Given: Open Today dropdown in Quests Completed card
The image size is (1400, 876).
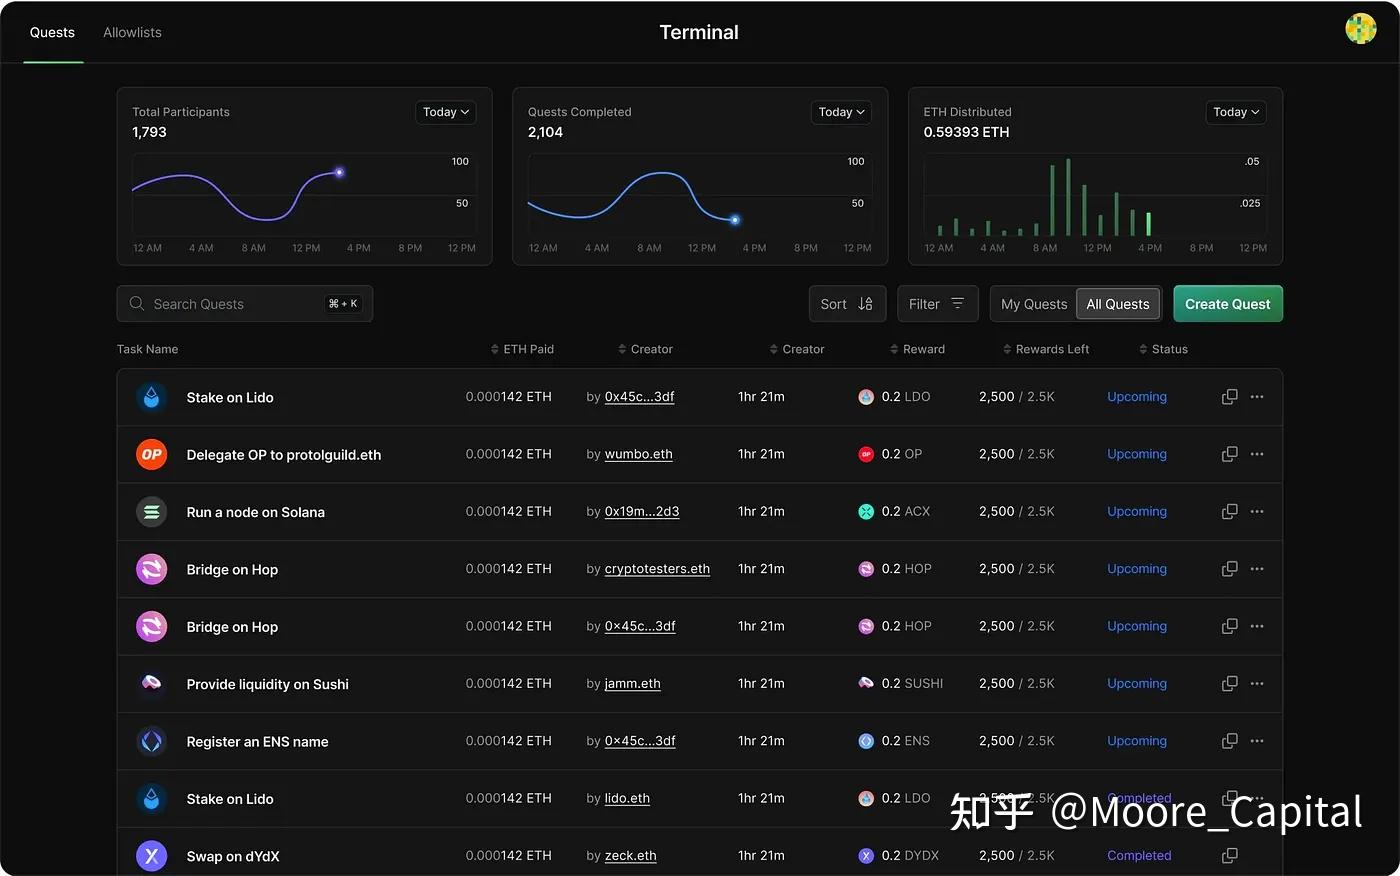Looking at the screenshot, I should coord(841,112).
